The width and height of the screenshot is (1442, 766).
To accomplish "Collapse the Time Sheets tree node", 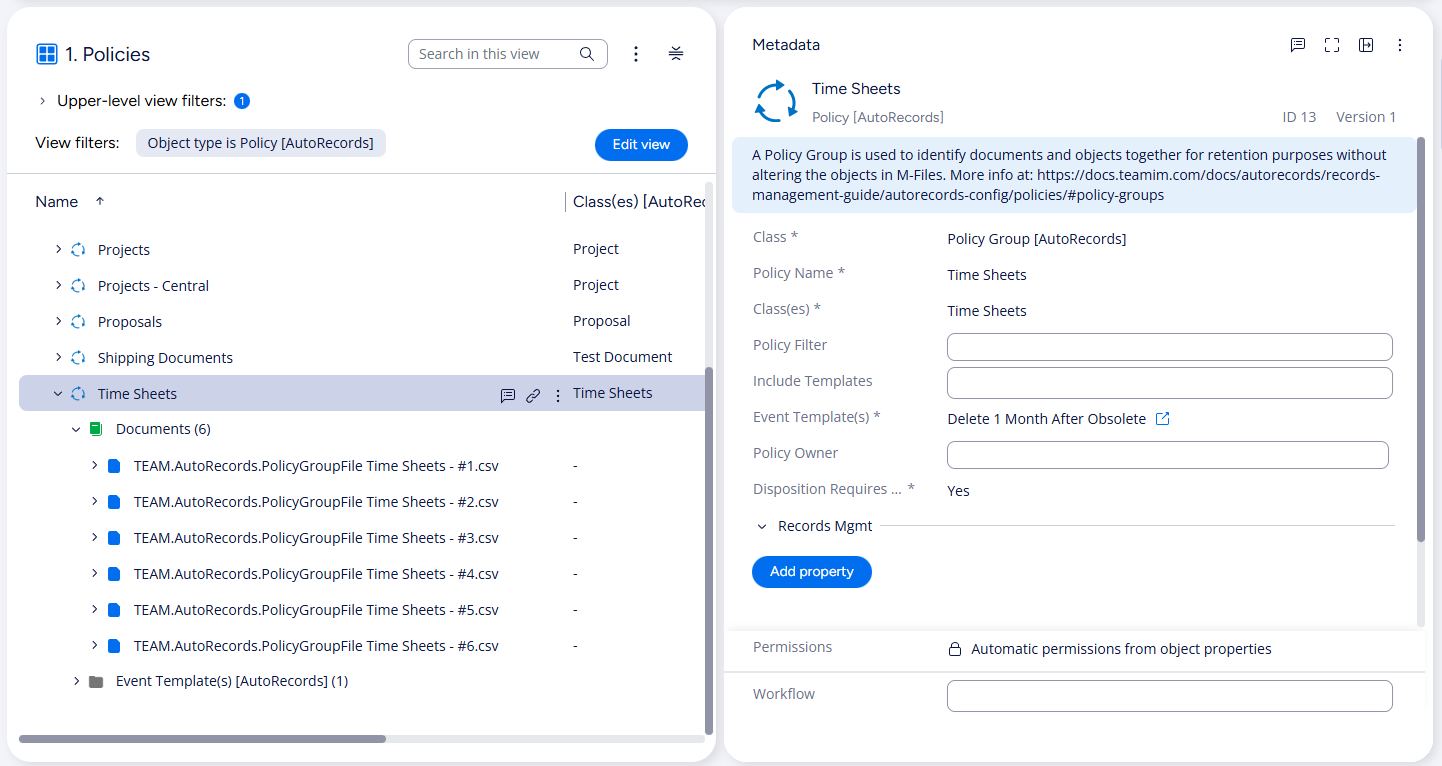I will pos(58,394).
